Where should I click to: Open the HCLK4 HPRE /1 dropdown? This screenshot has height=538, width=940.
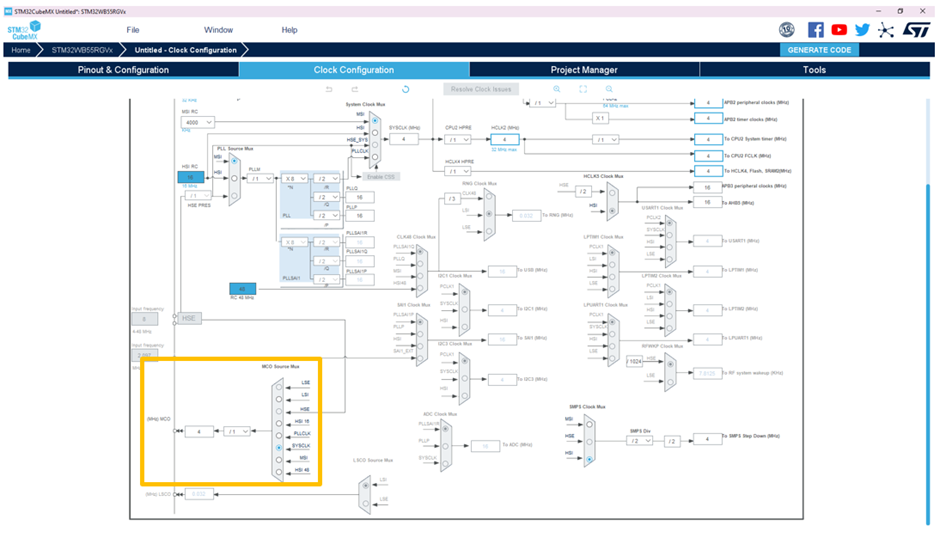click(457, 172)
